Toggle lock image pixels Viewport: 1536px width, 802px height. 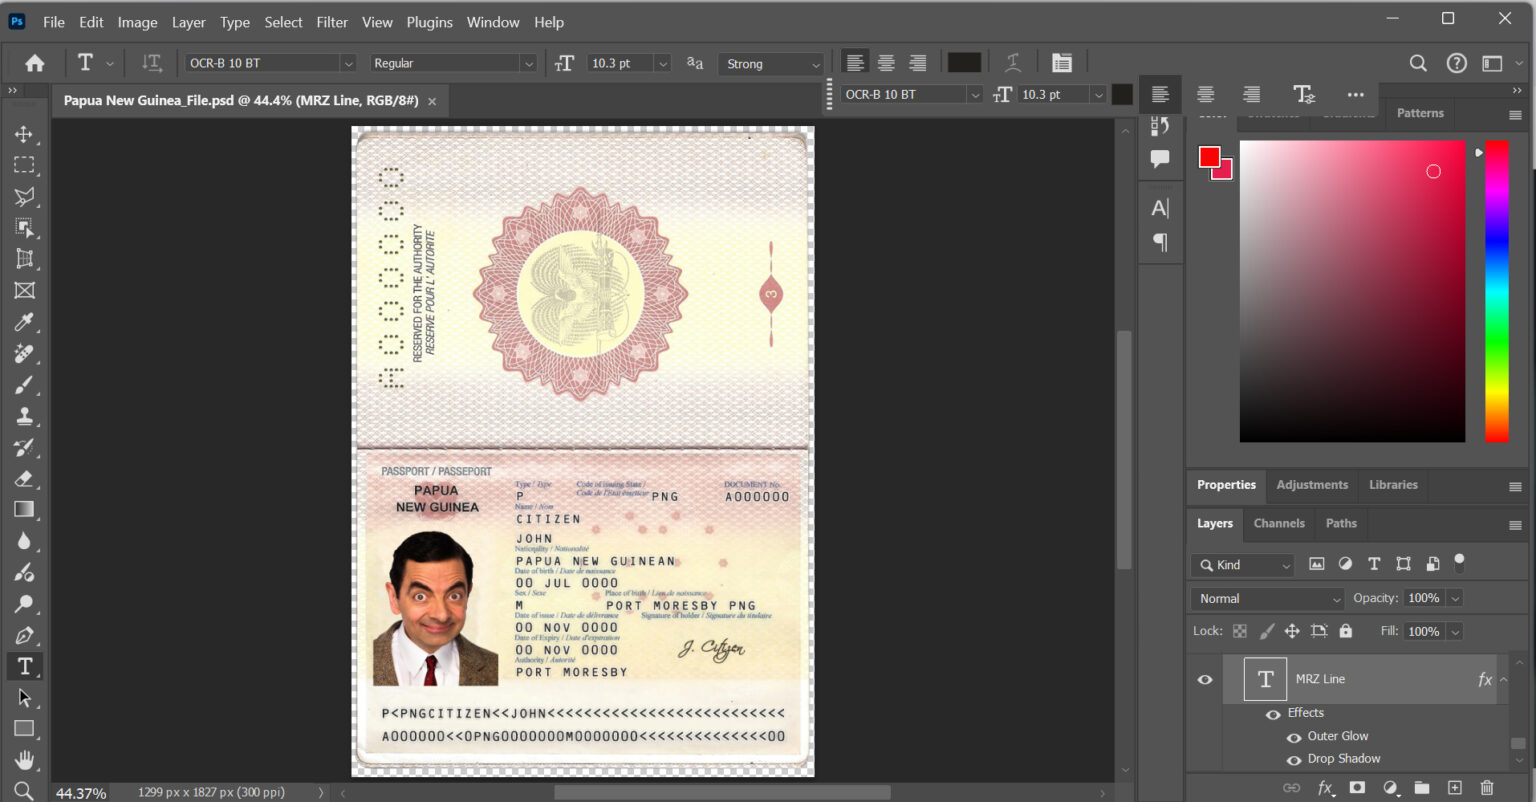click(1266, 631)
